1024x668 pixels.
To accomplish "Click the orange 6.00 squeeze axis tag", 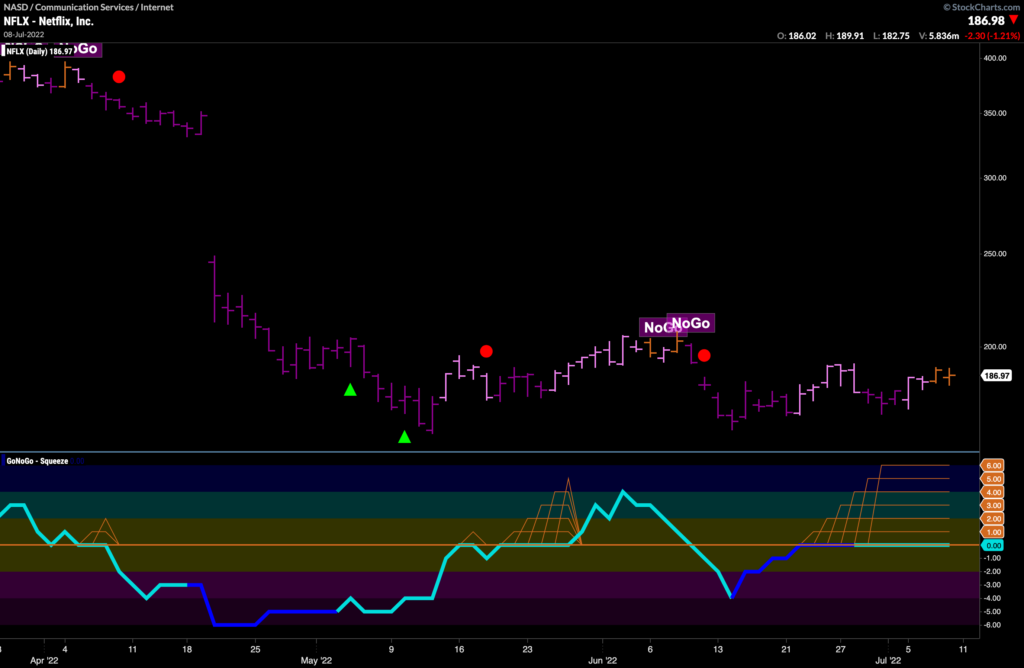I will click(x=993, y=466).
